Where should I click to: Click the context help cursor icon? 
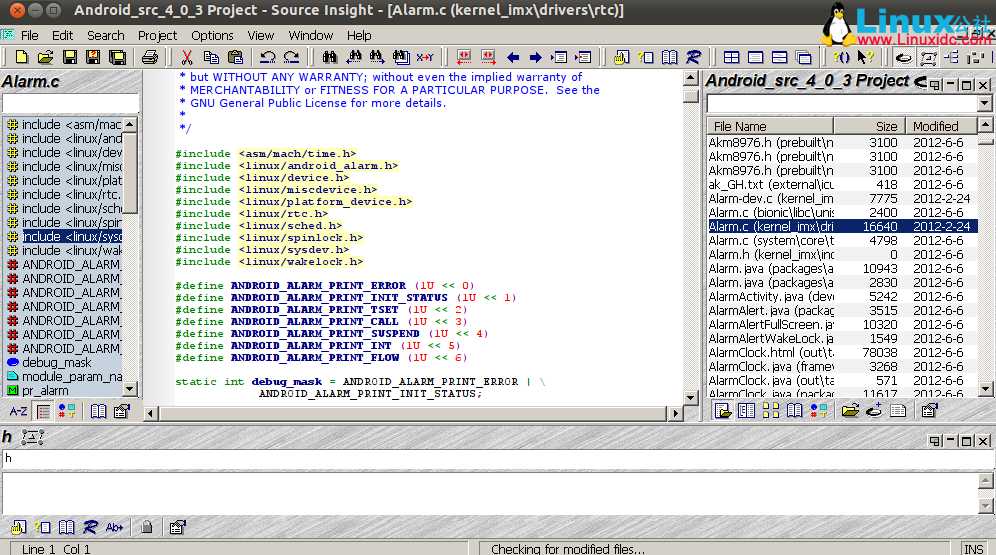click(864, 57)
